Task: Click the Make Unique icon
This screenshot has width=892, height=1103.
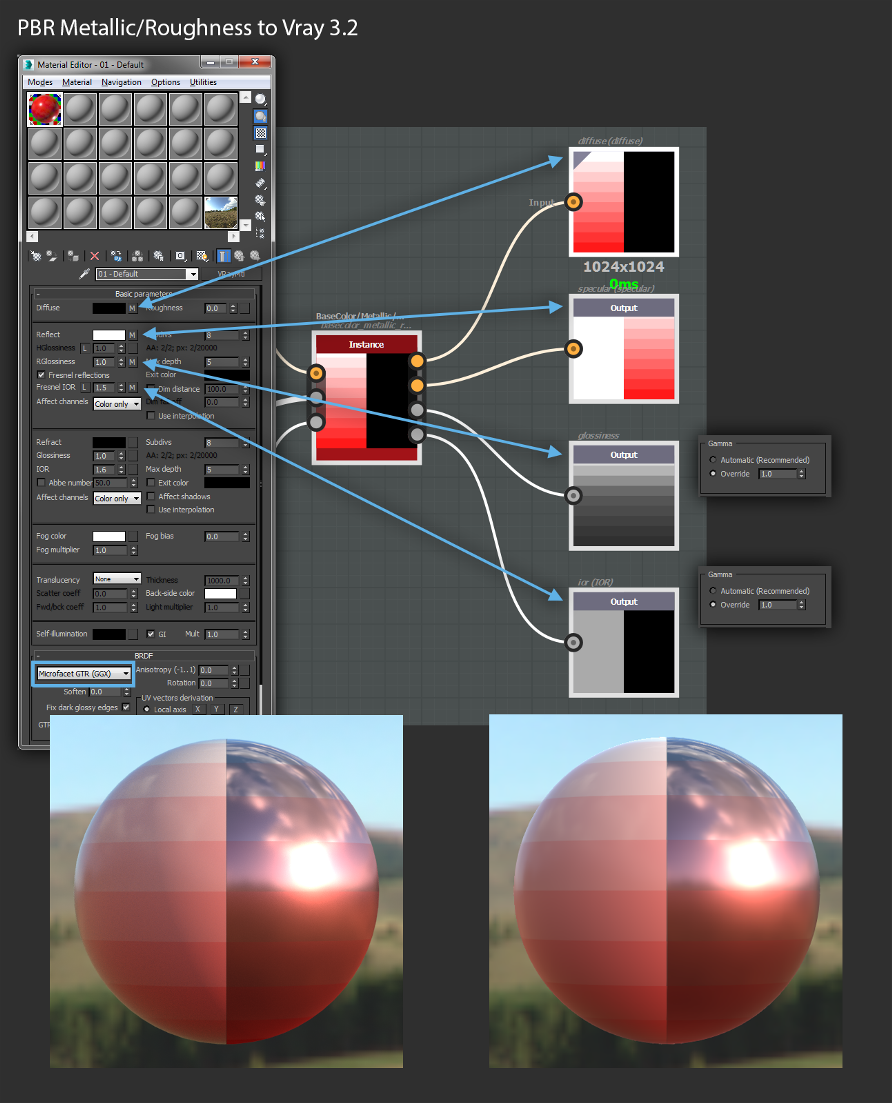Action: pos(137,256)
